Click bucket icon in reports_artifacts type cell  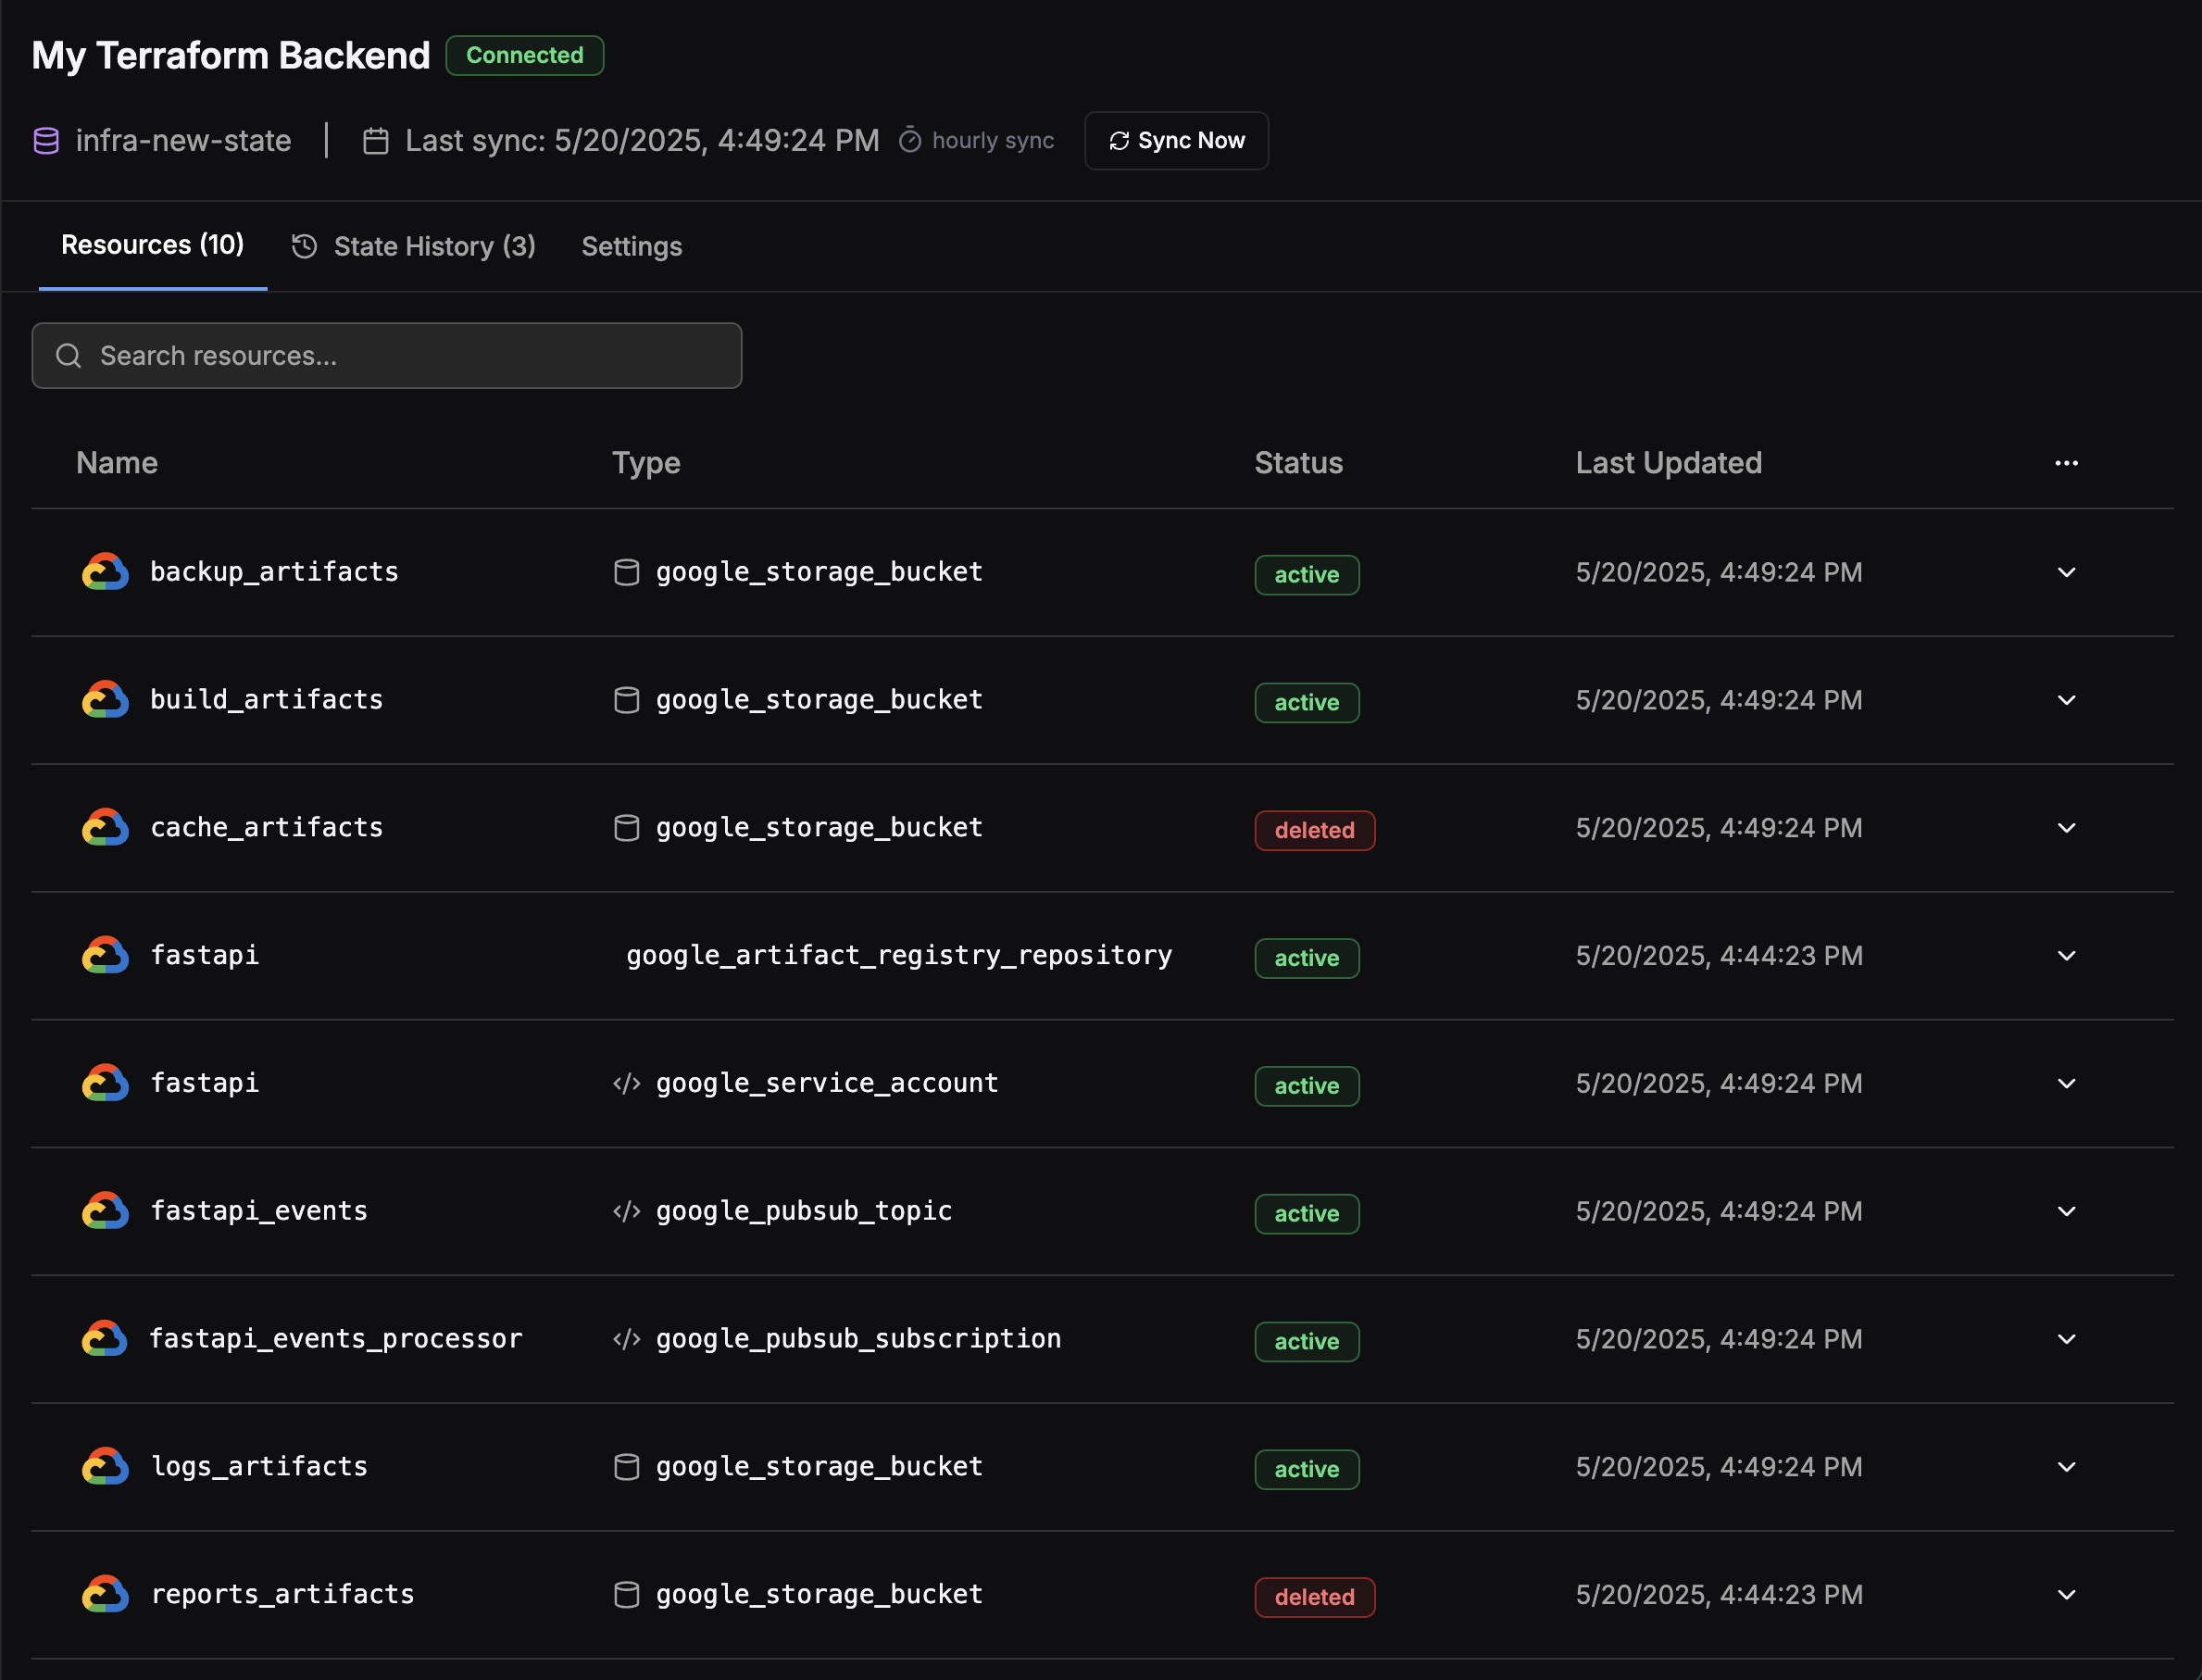(626, 1595)
